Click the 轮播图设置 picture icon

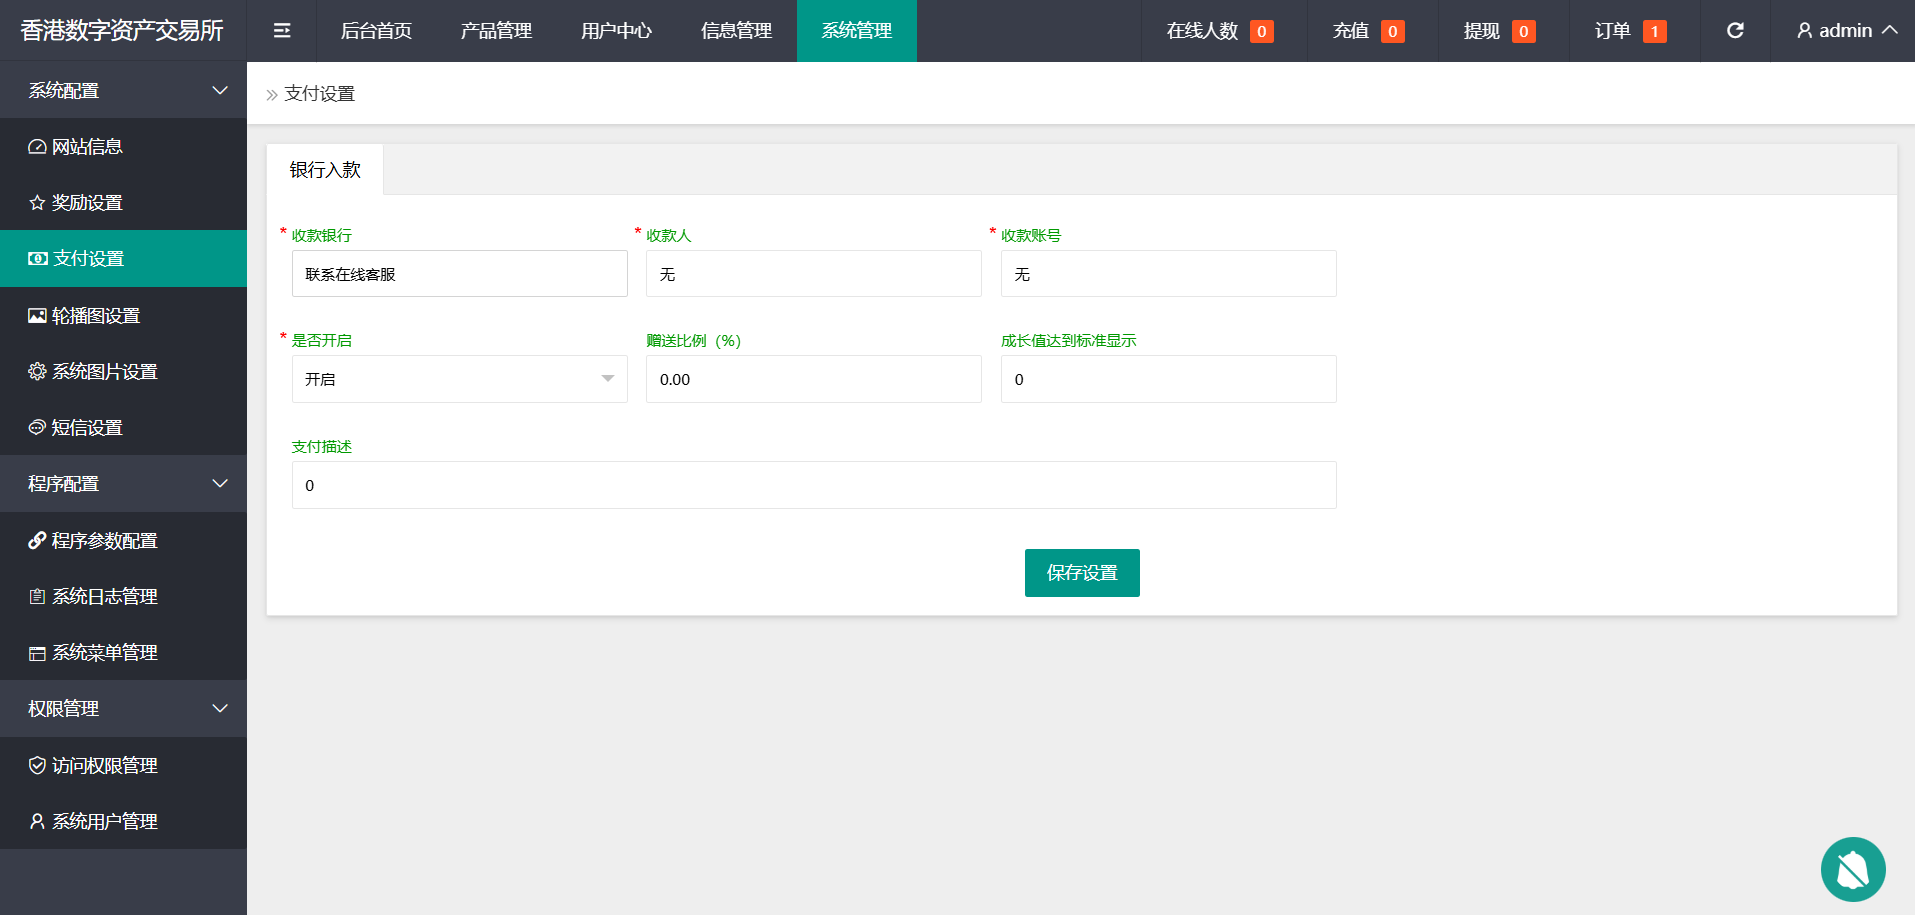(37, 316)
